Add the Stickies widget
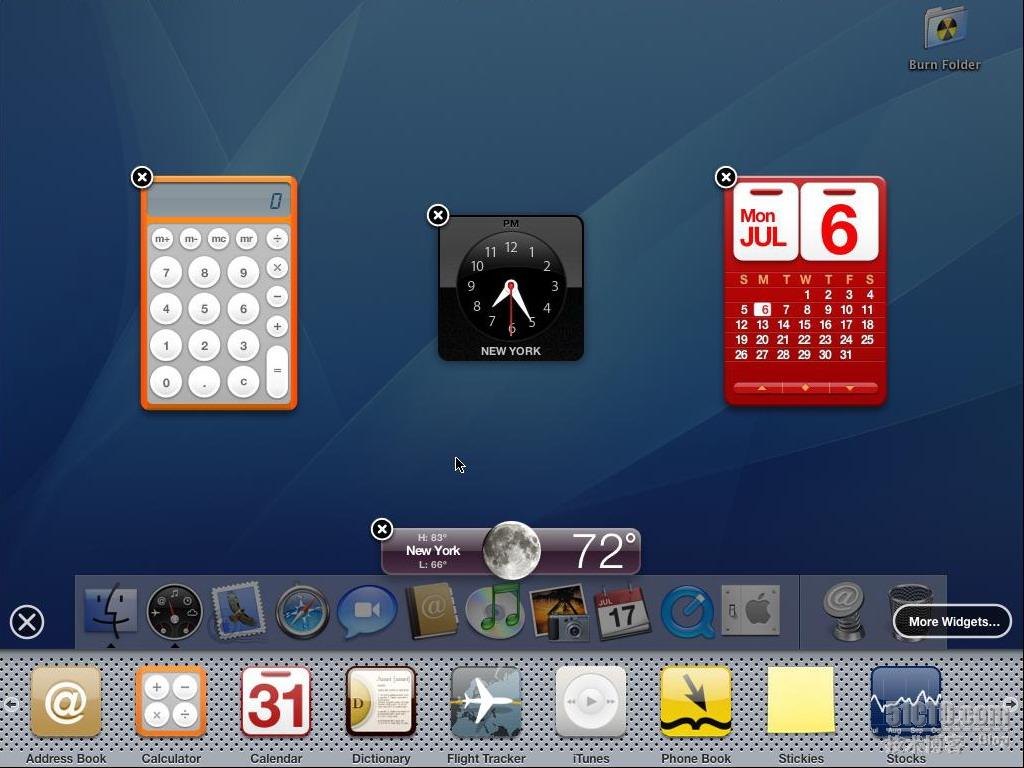The height and width of the screenshot is (768, 1024). coord(801,700)
